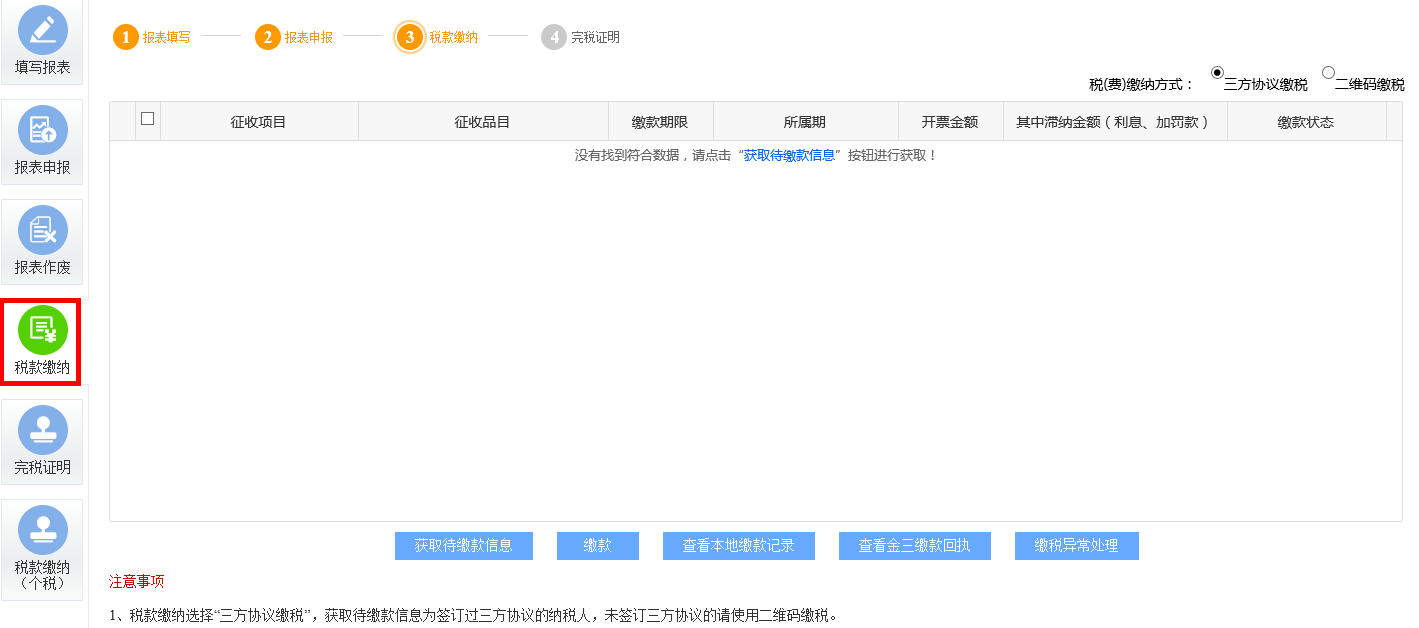This screenshot has width=1419, height=628.
Task: Open the 填写报表 sidebar icon
Action: click(x=42, y=42)
